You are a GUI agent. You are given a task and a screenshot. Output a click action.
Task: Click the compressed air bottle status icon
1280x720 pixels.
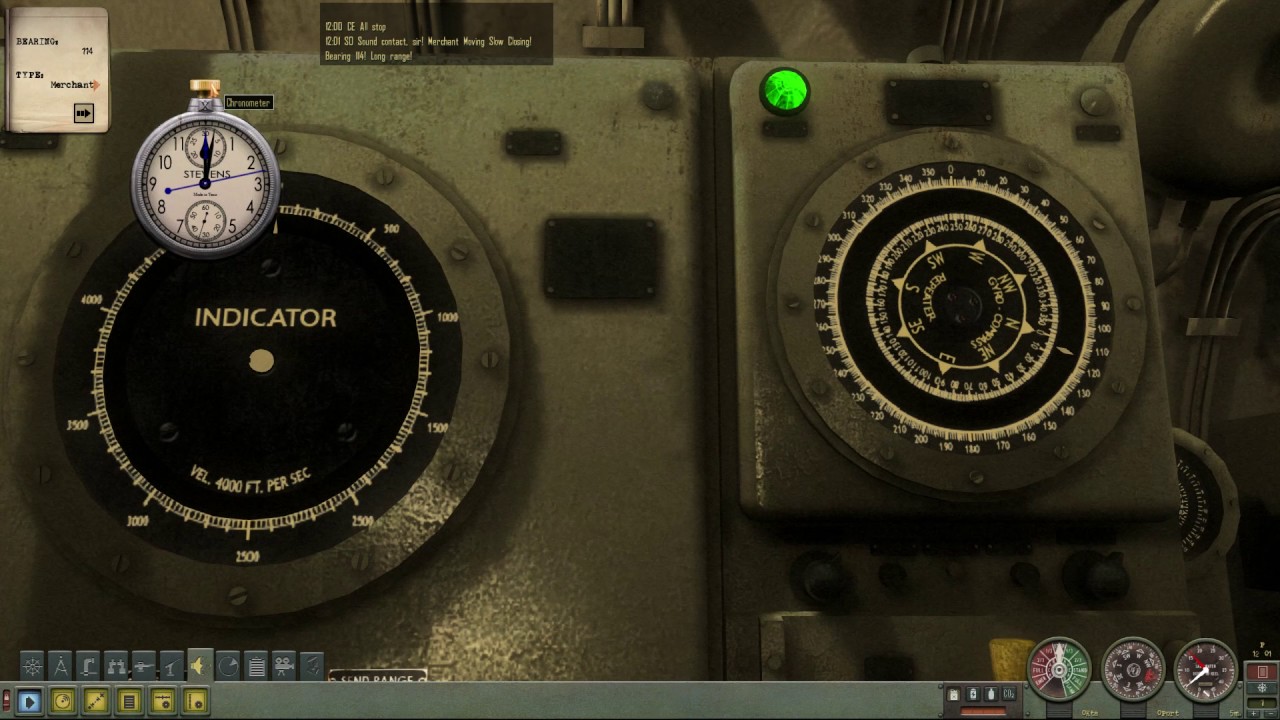991,694
